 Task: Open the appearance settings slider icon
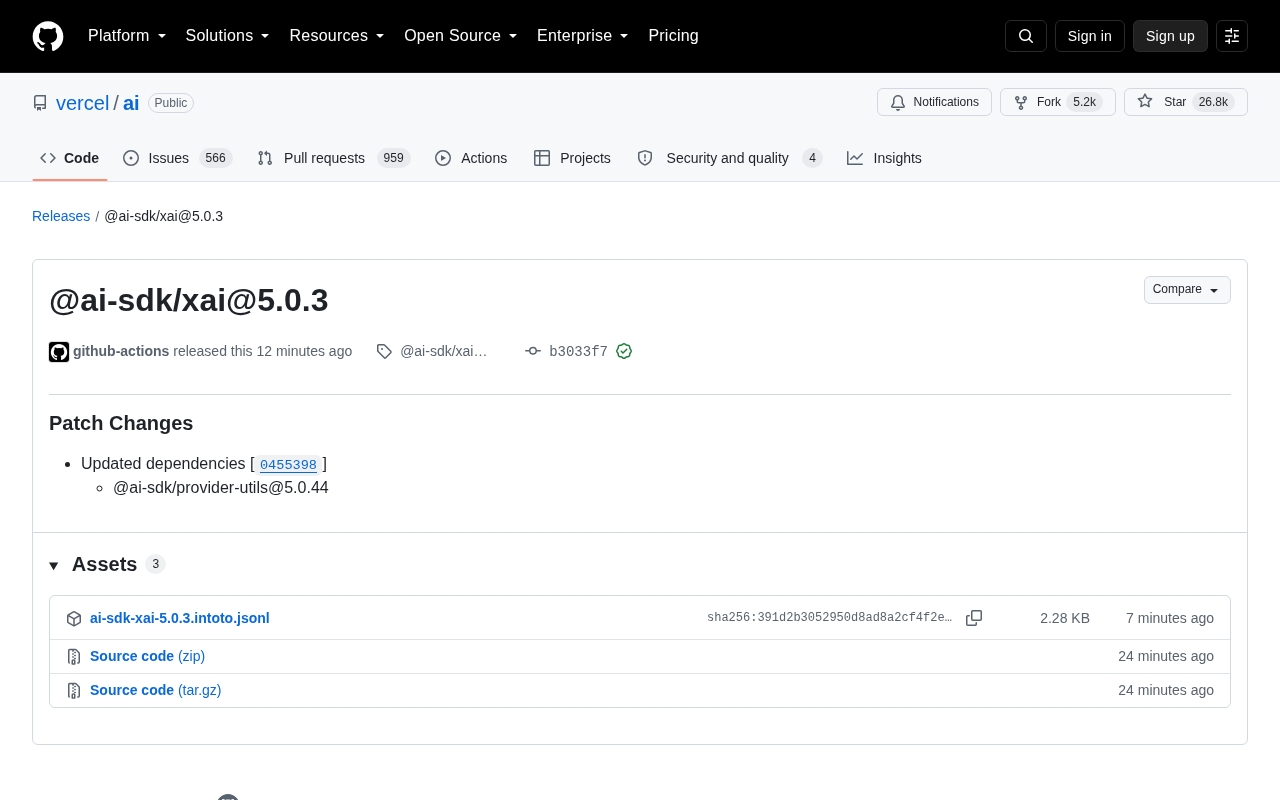point(1232,36)
